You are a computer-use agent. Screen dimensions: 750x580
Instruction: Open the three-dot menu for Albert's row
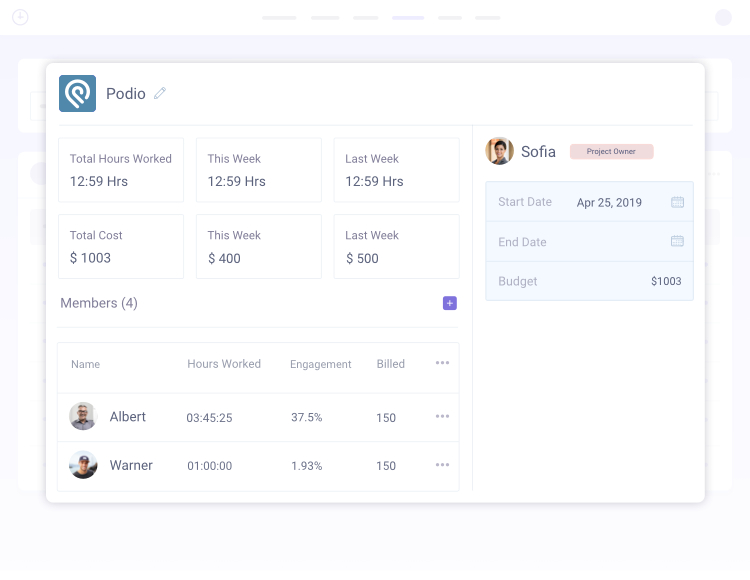tap(442, 417)
